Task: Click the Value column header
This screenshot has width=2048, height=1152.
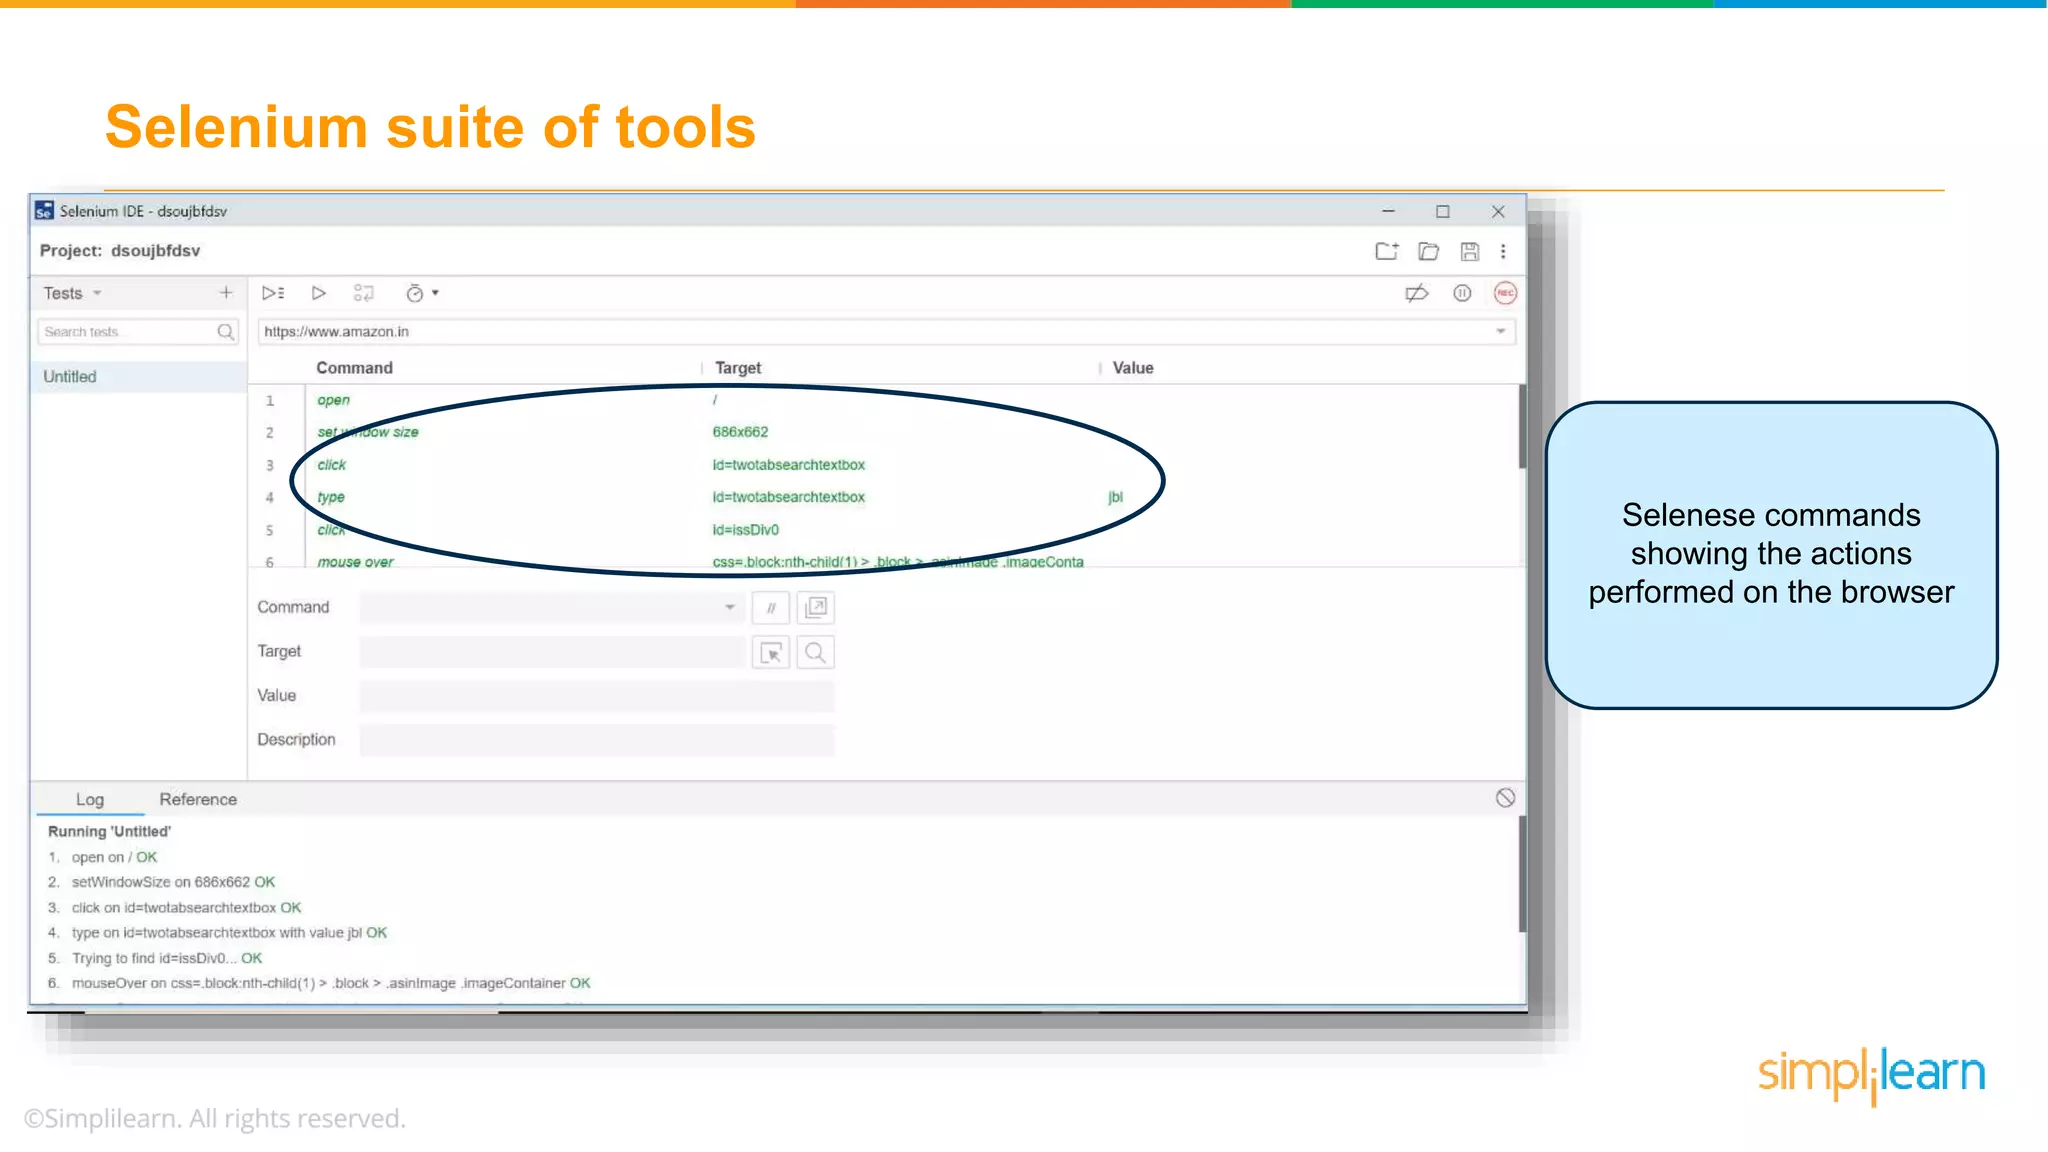Action: (x=1133, y=368)
